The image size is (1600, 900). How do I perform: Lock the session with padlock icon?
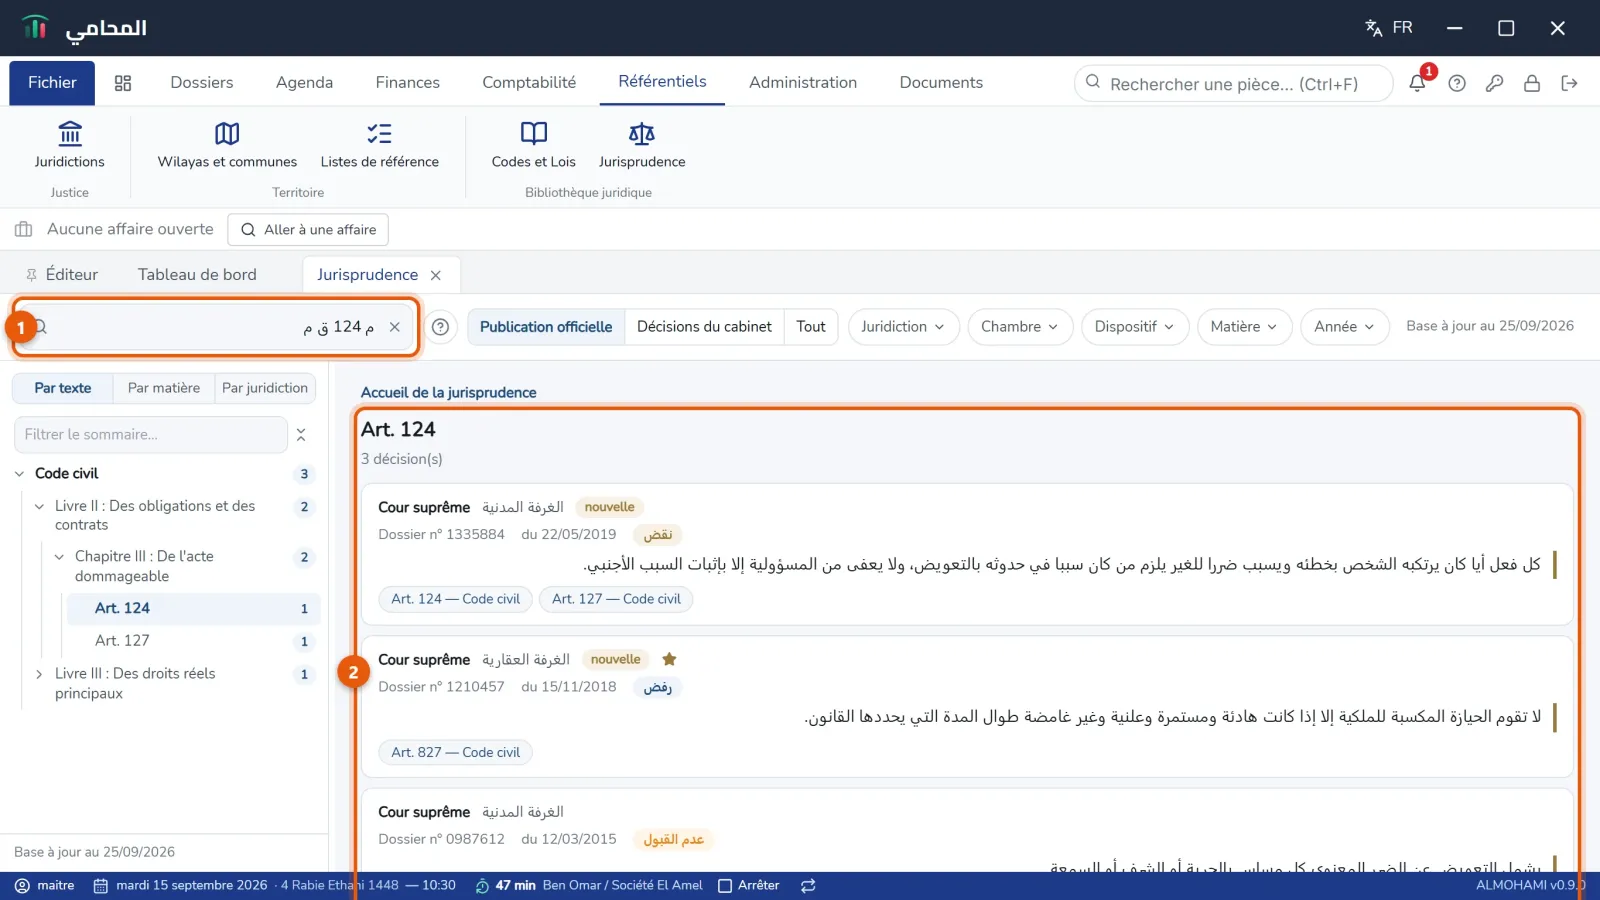point(1531,83)
